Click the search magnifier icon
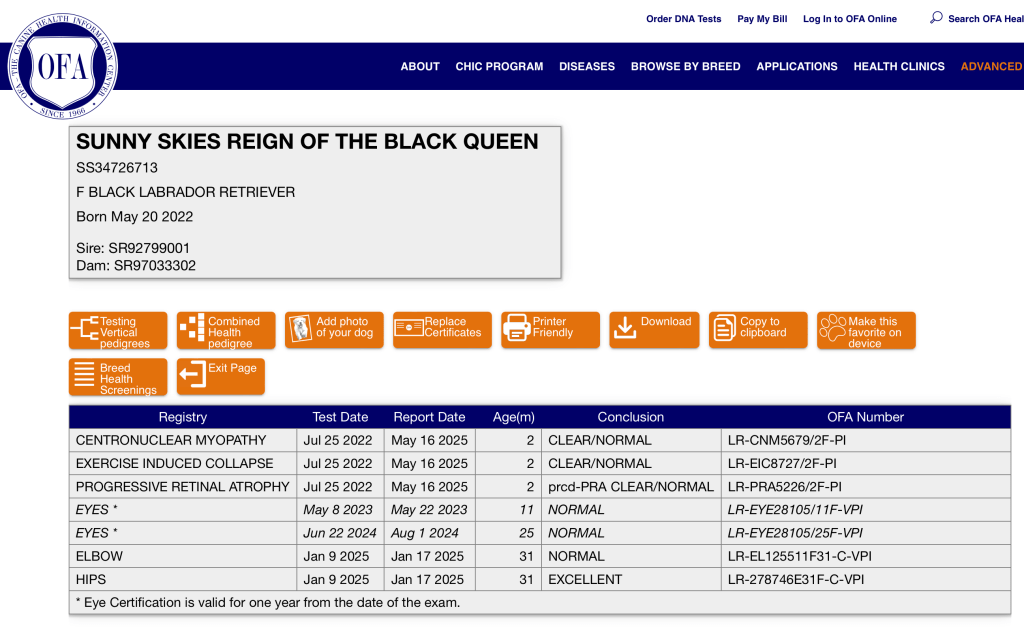The height and width of the screenshot is (629, 1024). click(x=936, y=18)
